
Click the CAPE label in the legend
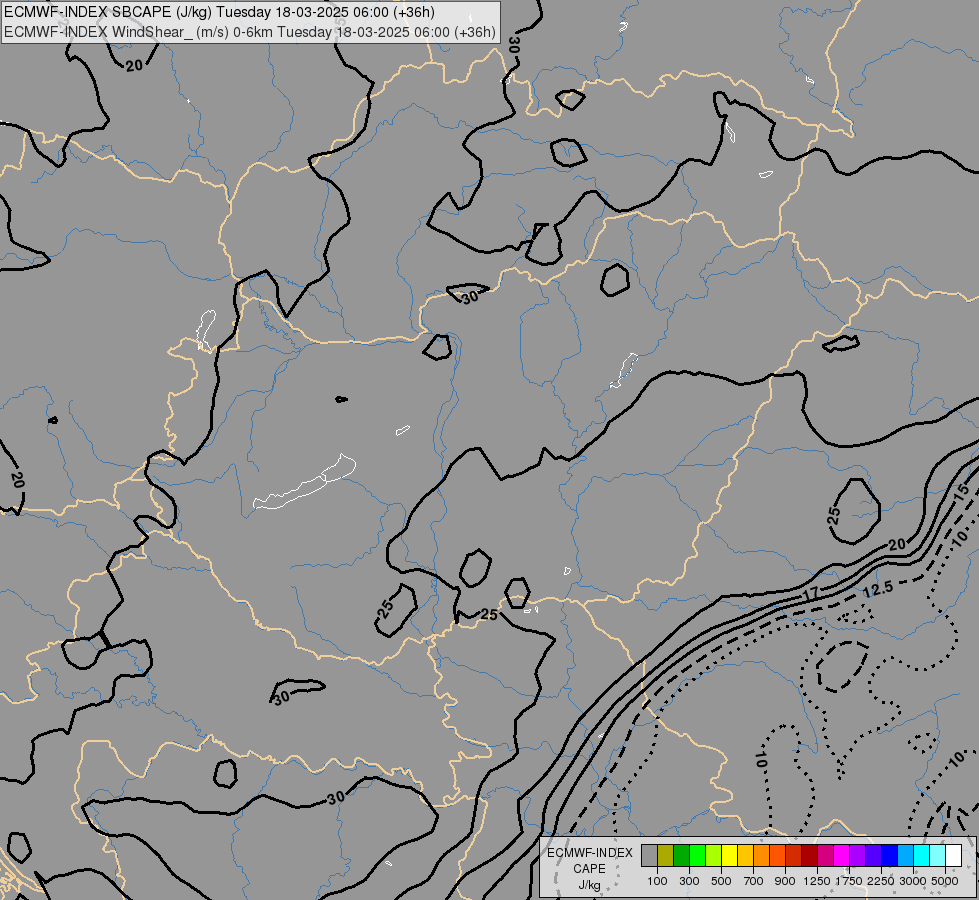589,869
